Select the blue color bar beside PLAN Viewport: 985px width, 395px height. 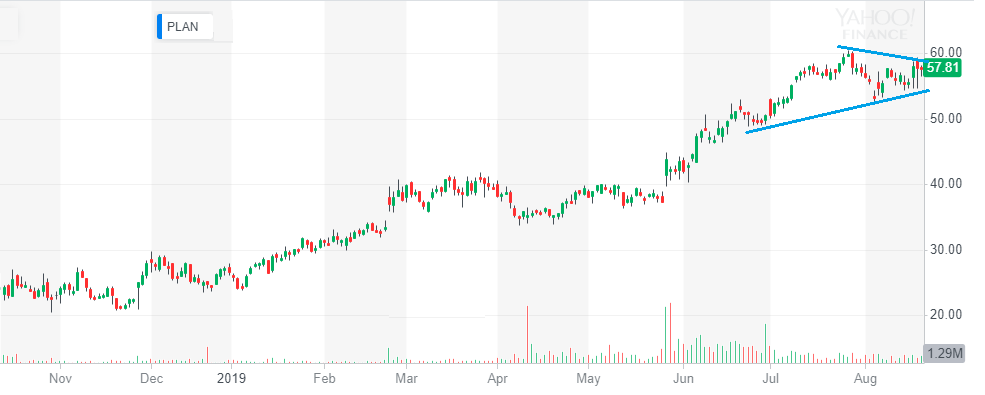160,27
